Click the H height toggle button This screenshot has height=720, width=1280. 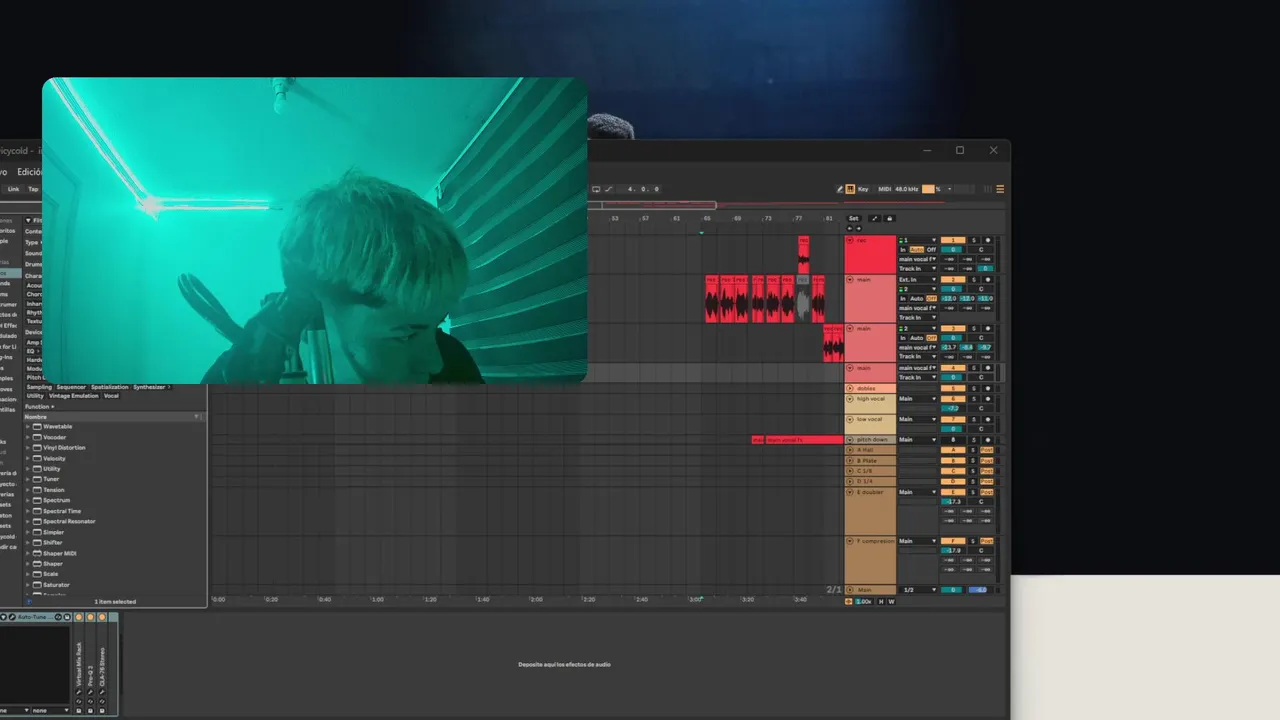coord(881,602)
